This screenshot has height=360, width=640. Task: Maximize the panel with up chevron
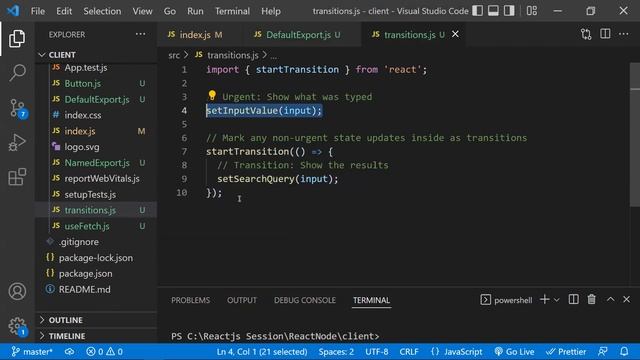pos(611,299)
